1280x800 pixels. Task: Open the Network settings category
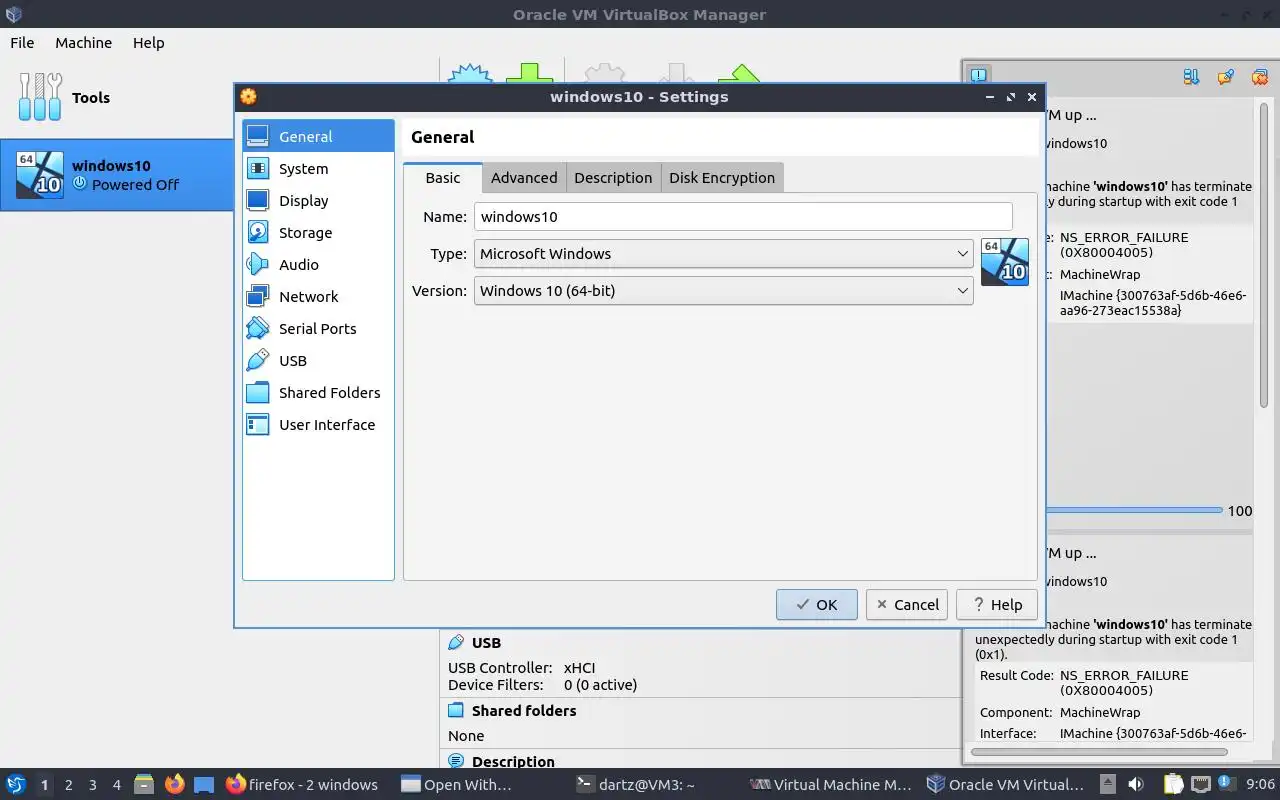pyautogui.click(x=318, y=297)
